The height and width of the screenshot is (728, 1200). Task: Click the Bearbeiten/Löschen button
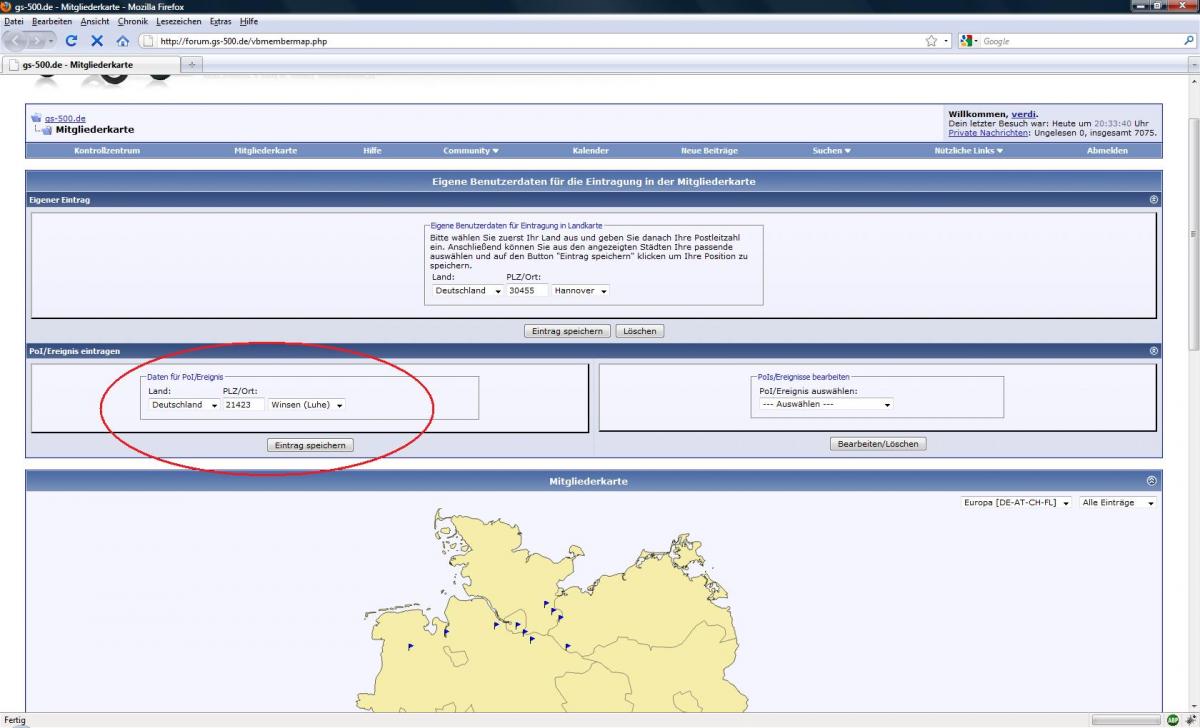[878, 444]
